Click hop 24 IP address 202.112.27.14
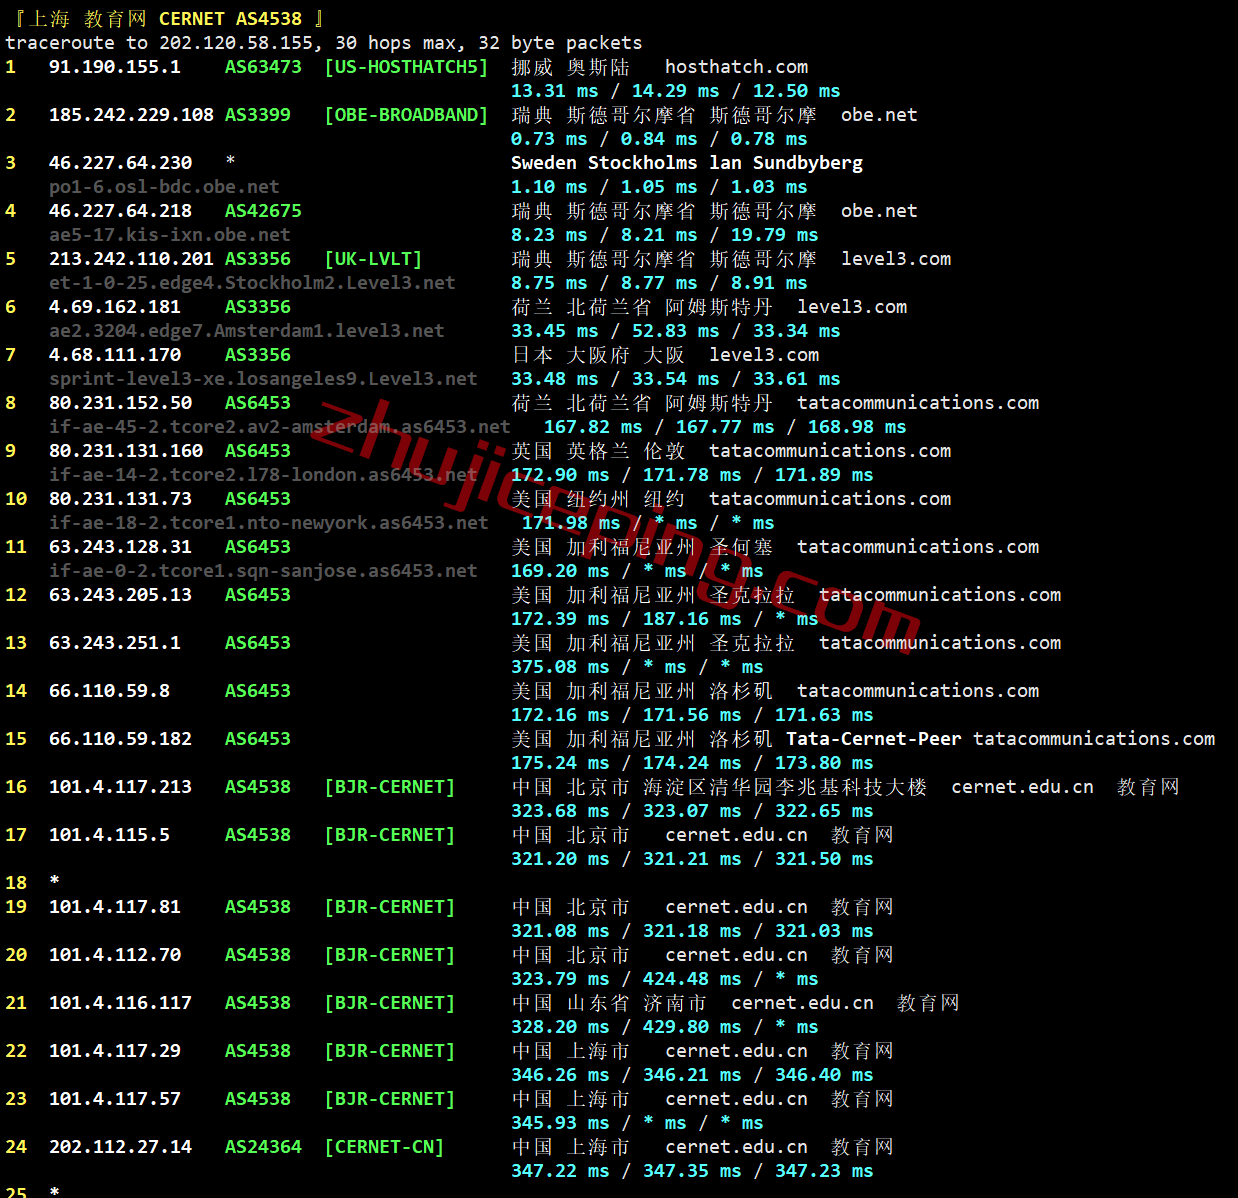Image resolution: width=1238 pixels, height=1198 pixels. (120, 1147)
